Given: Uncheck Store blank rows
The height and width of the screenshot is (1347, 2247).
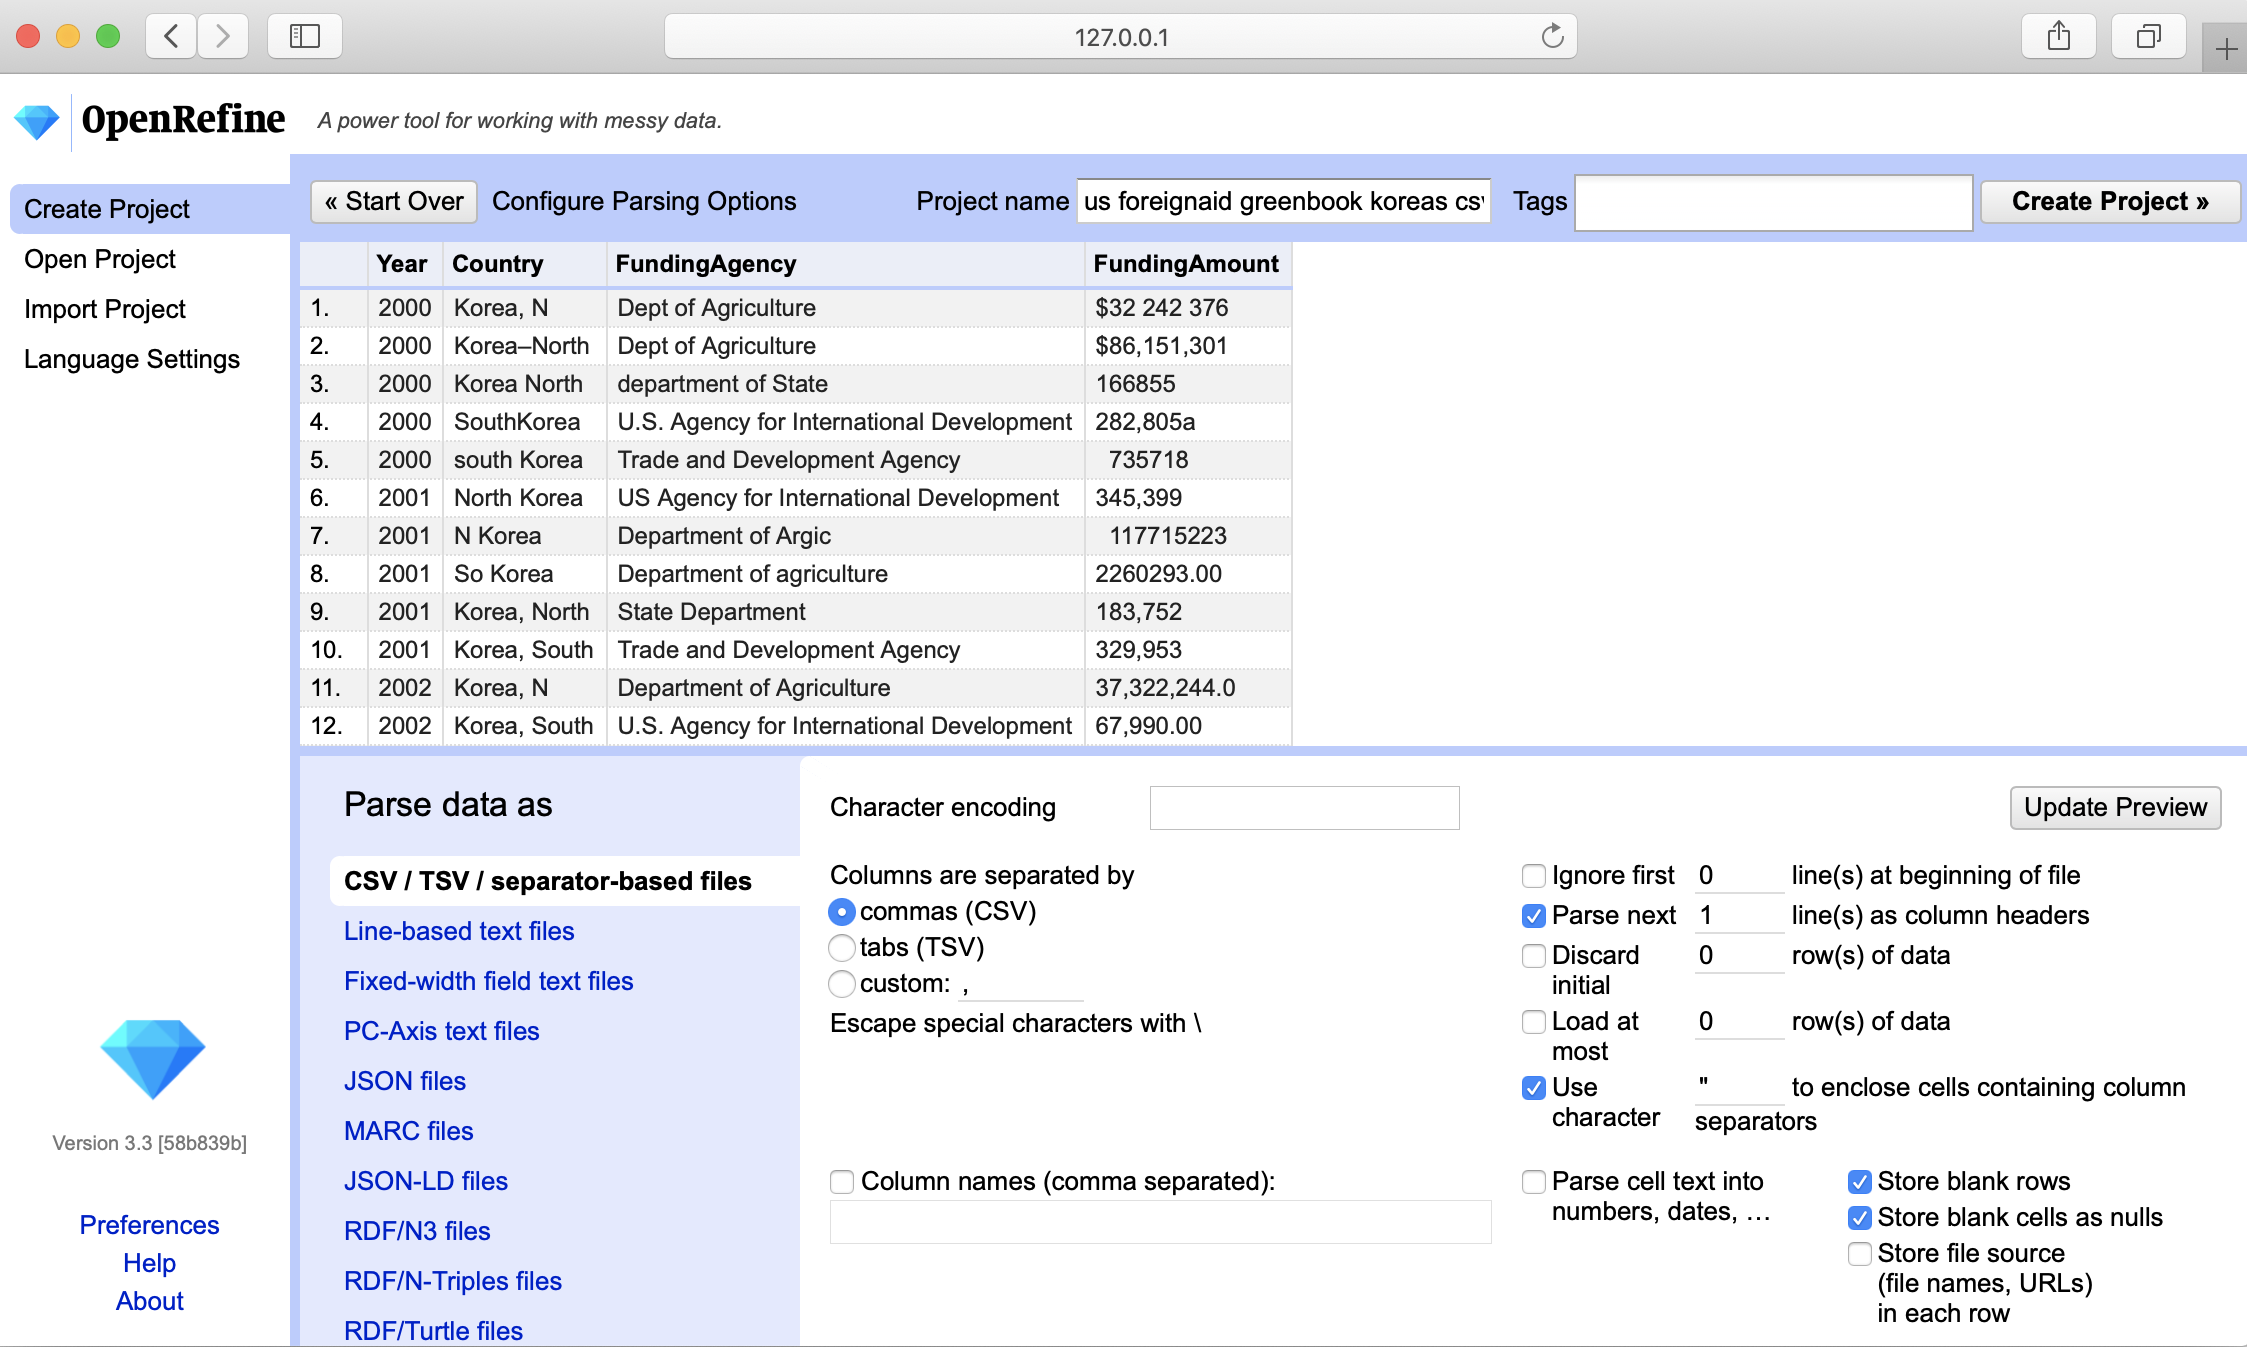Looking at the screenshot, I should coord(1859,1182).
